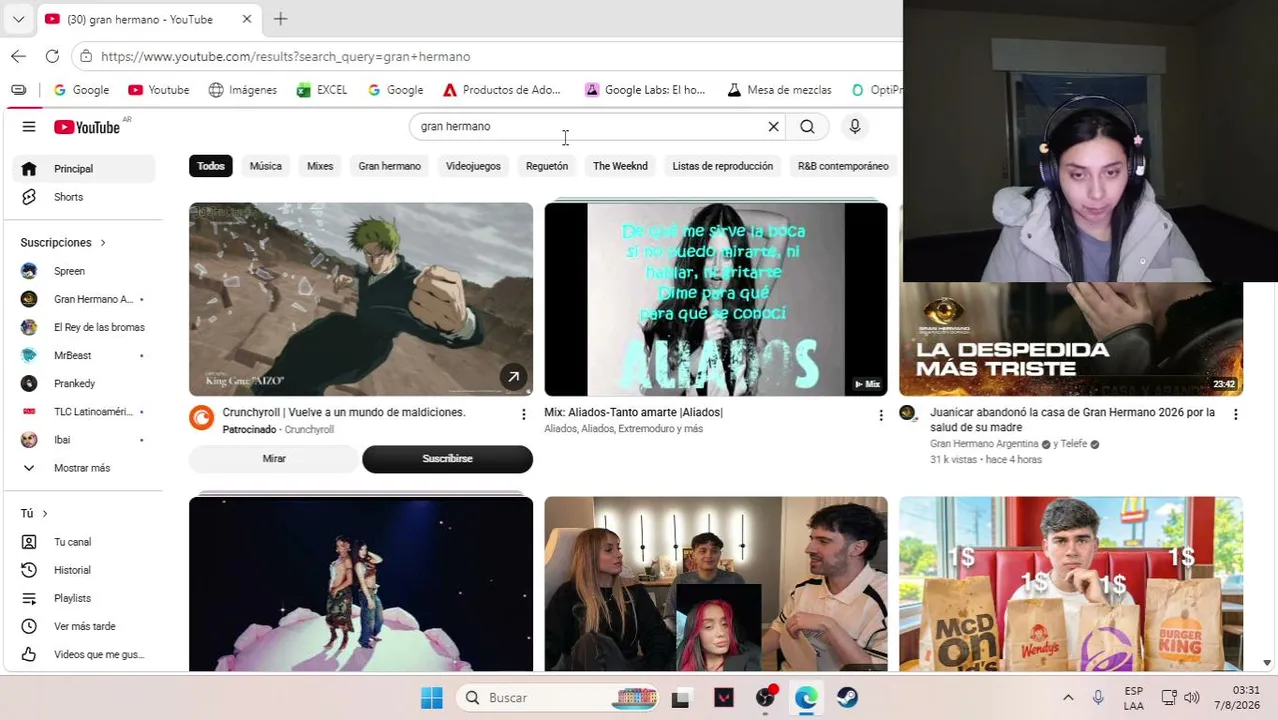Select the Mixes filter chip
The width and height of the screenshot is (1278, 720).
(320, 166)
